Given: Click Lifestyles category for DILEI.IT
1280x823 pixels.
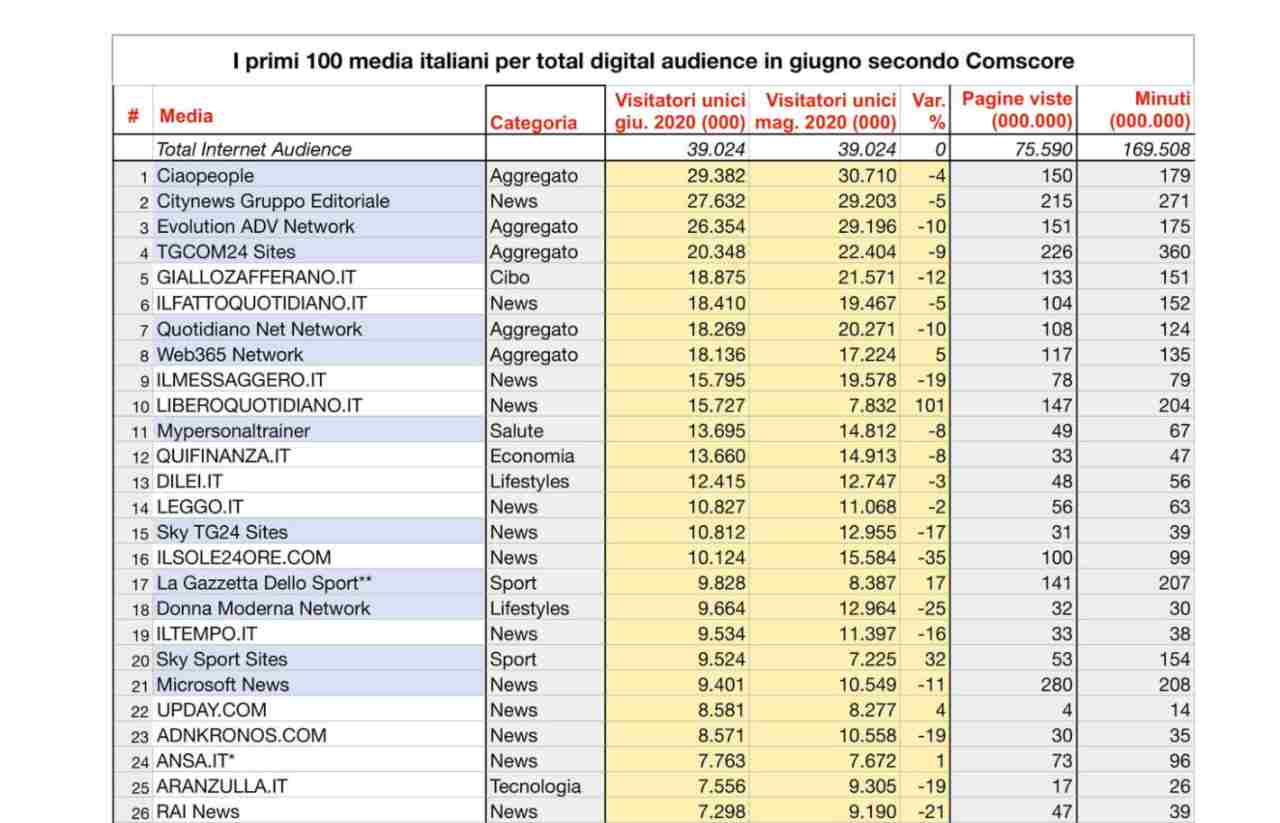Looking at the screenshot, I should tap(529, 481).
